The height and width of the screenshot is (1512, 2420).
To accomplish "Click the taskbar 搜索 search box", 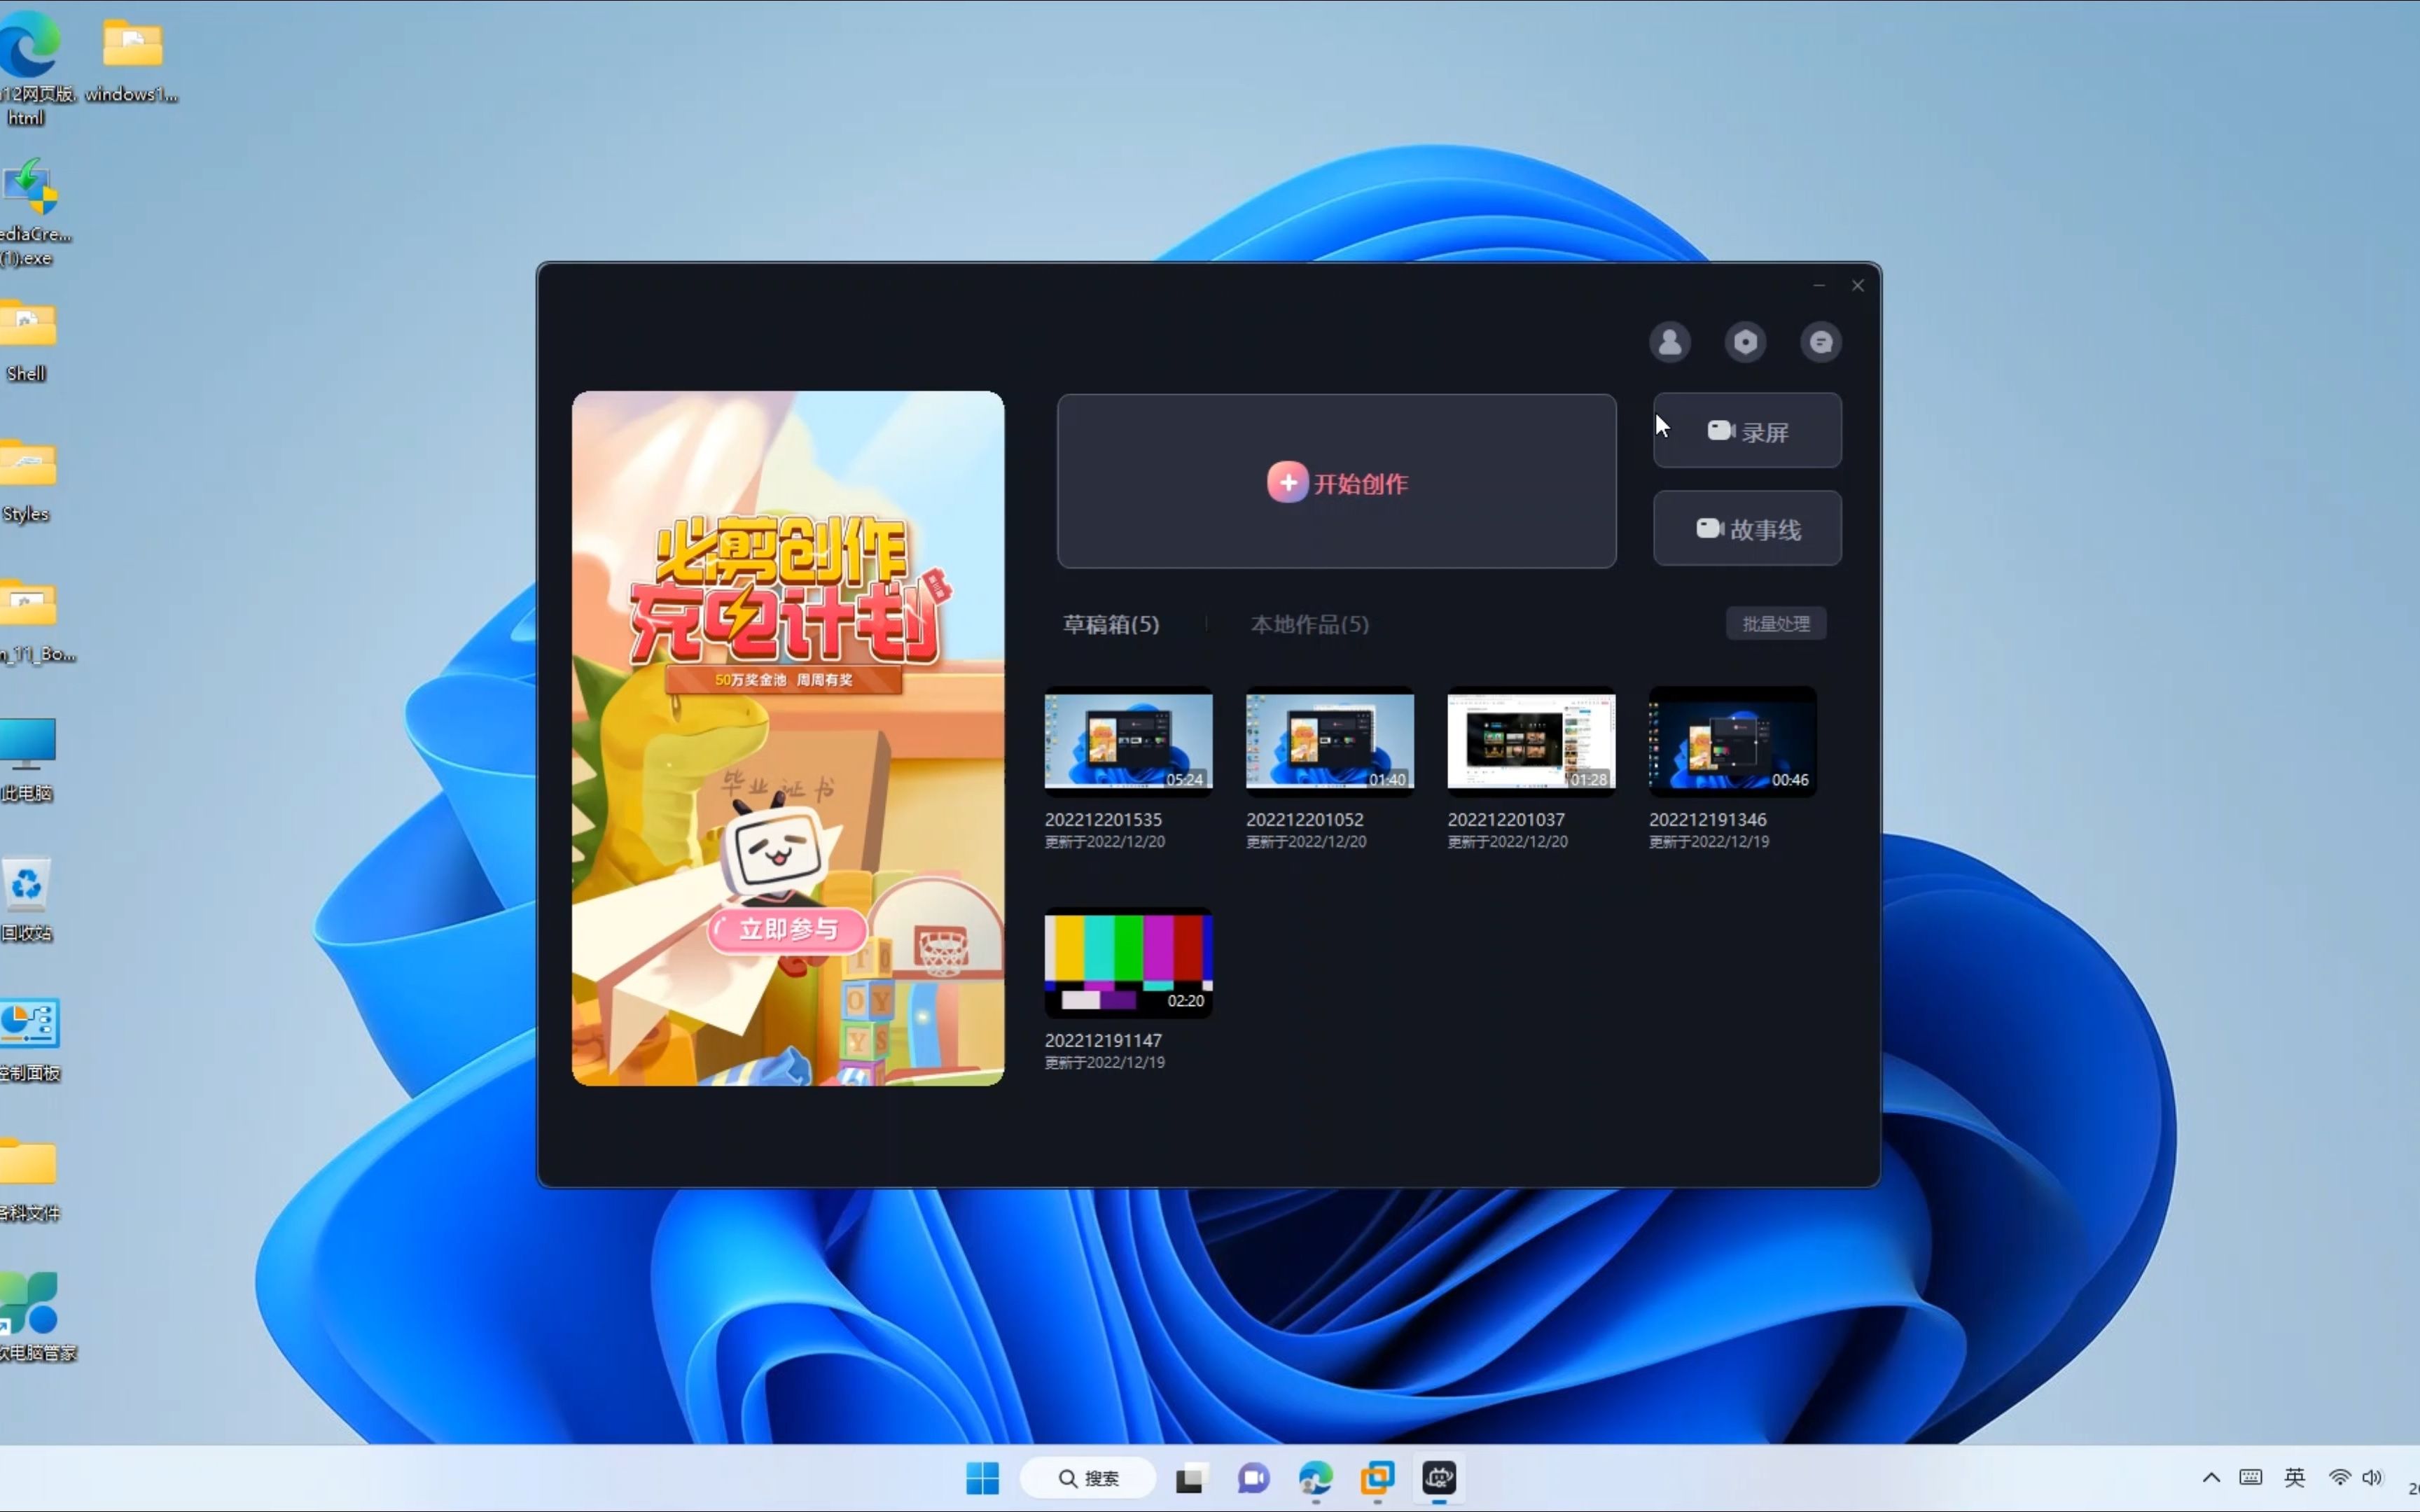I will coord(1088,1478).
